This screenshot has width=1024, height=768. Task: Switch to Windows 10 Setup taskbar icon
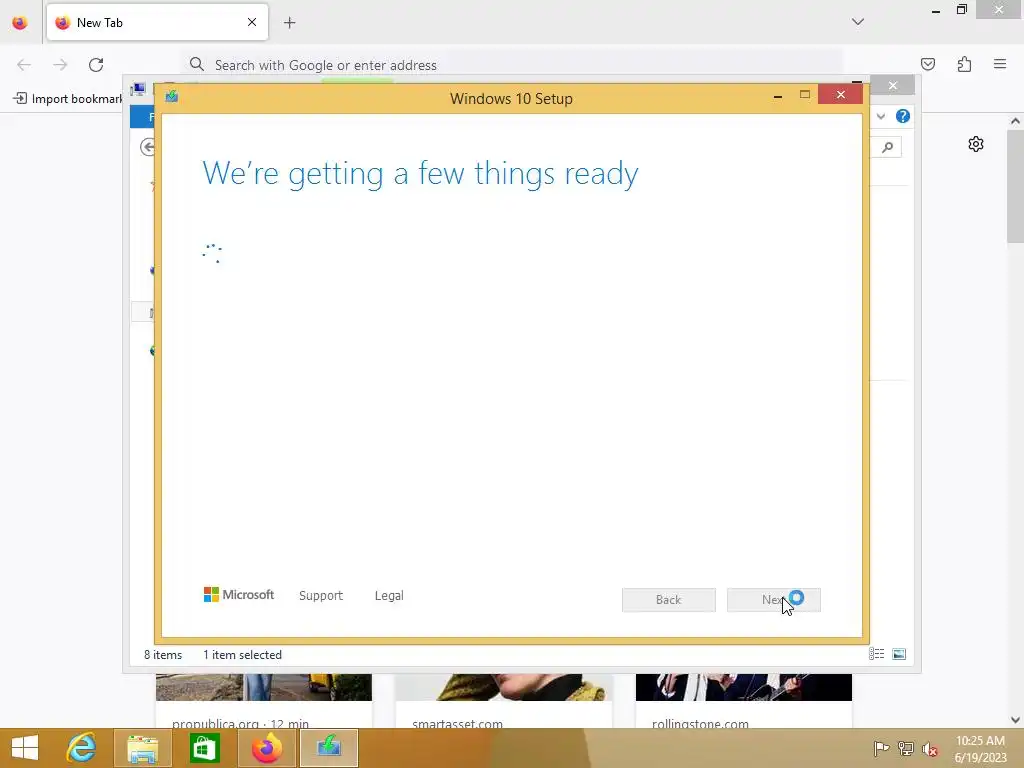click(x=328, y=748)
